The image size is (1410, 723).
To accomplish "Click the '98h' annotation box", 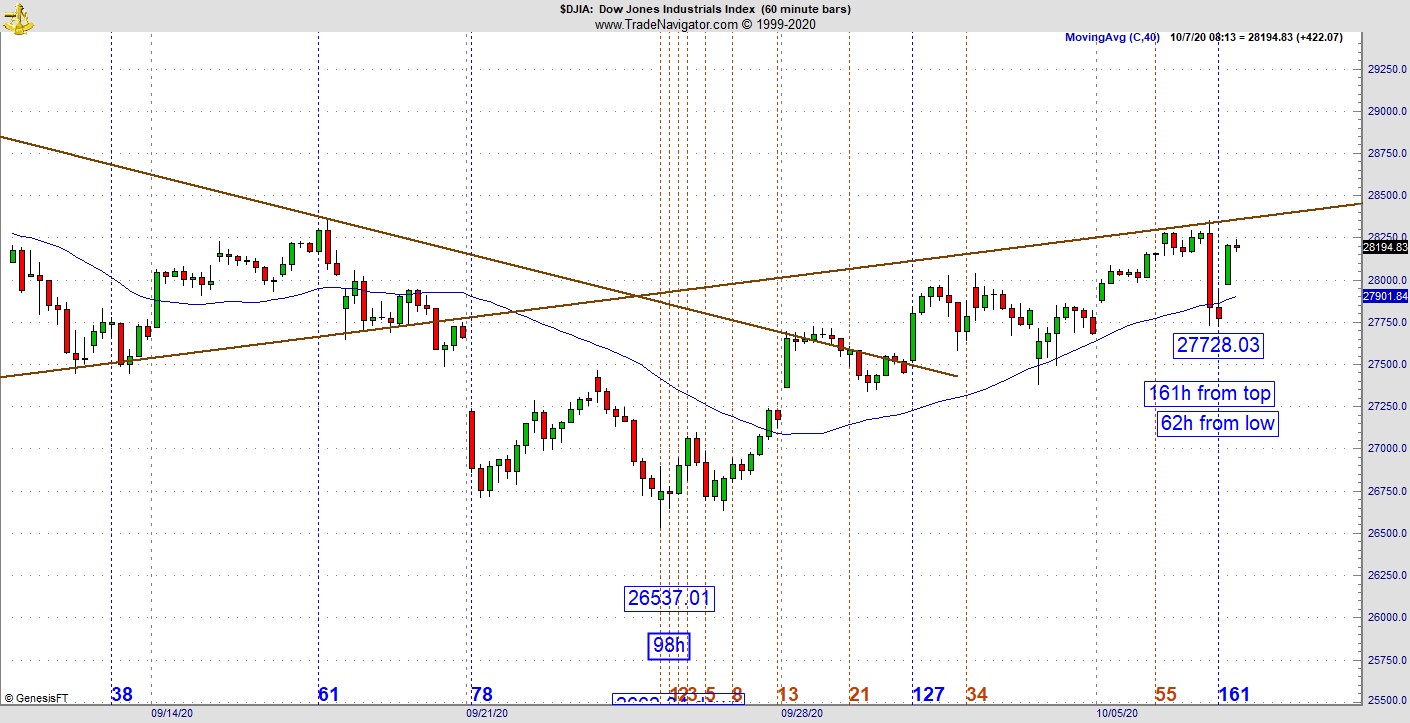I will [x=670, y=646].
